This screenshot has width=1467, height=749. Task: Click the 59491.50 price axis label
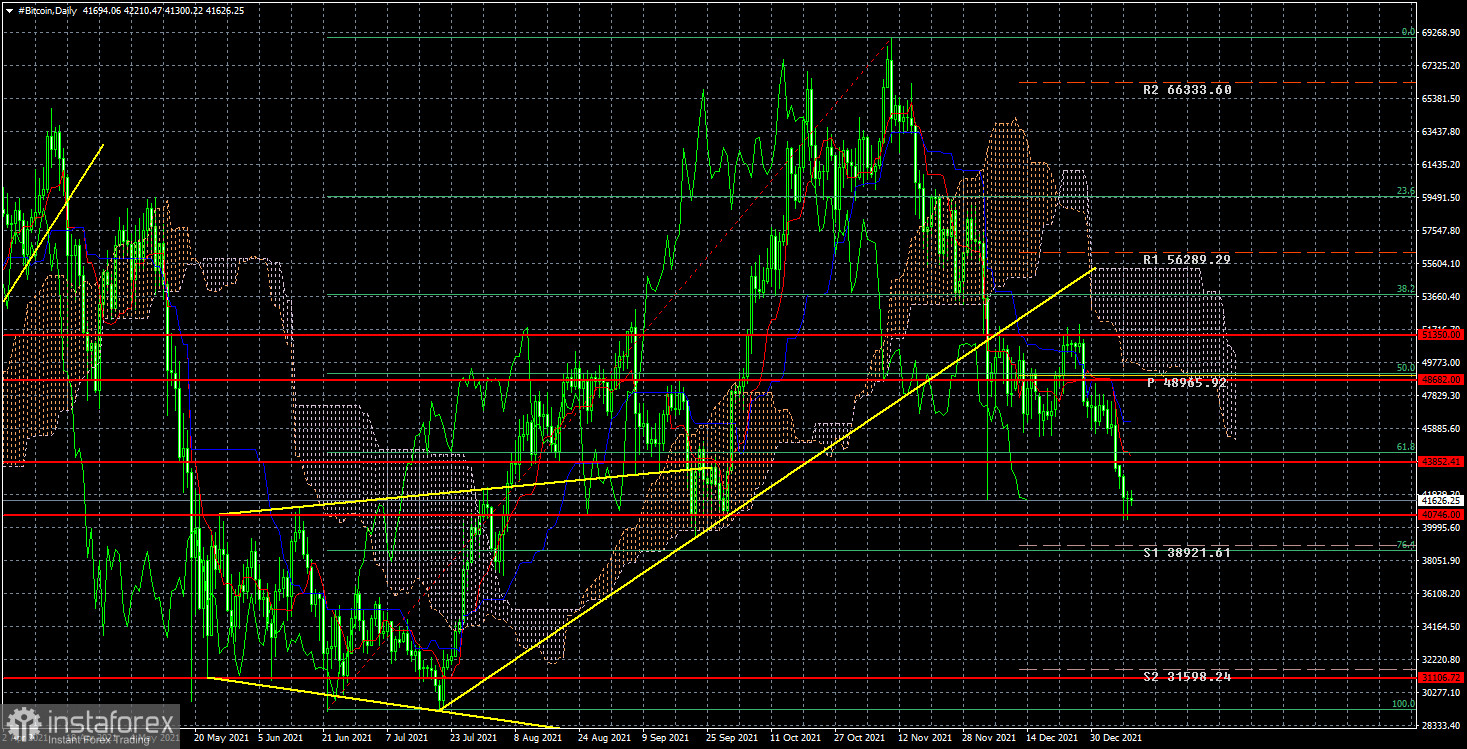[x=1442, y=198]
